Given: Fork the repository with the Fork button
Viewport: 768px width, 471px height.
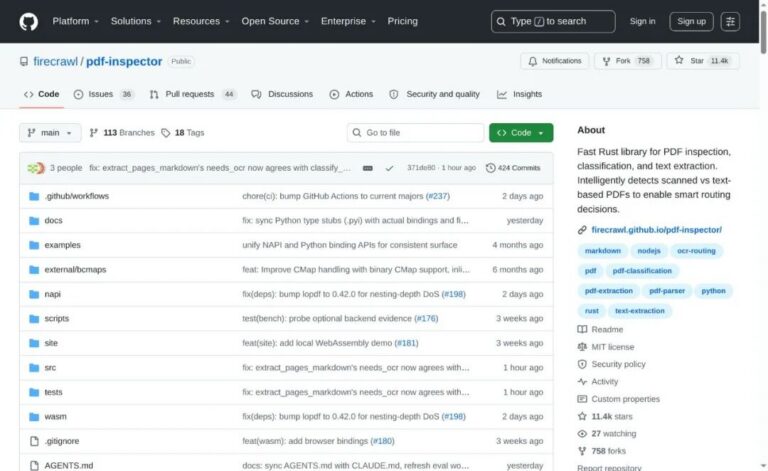Looking at the screenshot, I should pyautogui.click(x=627, y=61).
